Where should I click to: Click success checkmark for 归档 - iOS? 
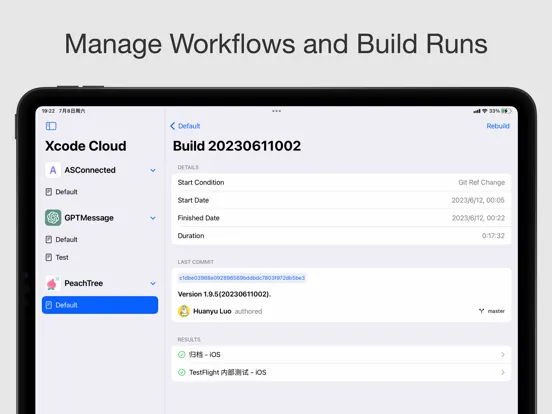(182, 355)
